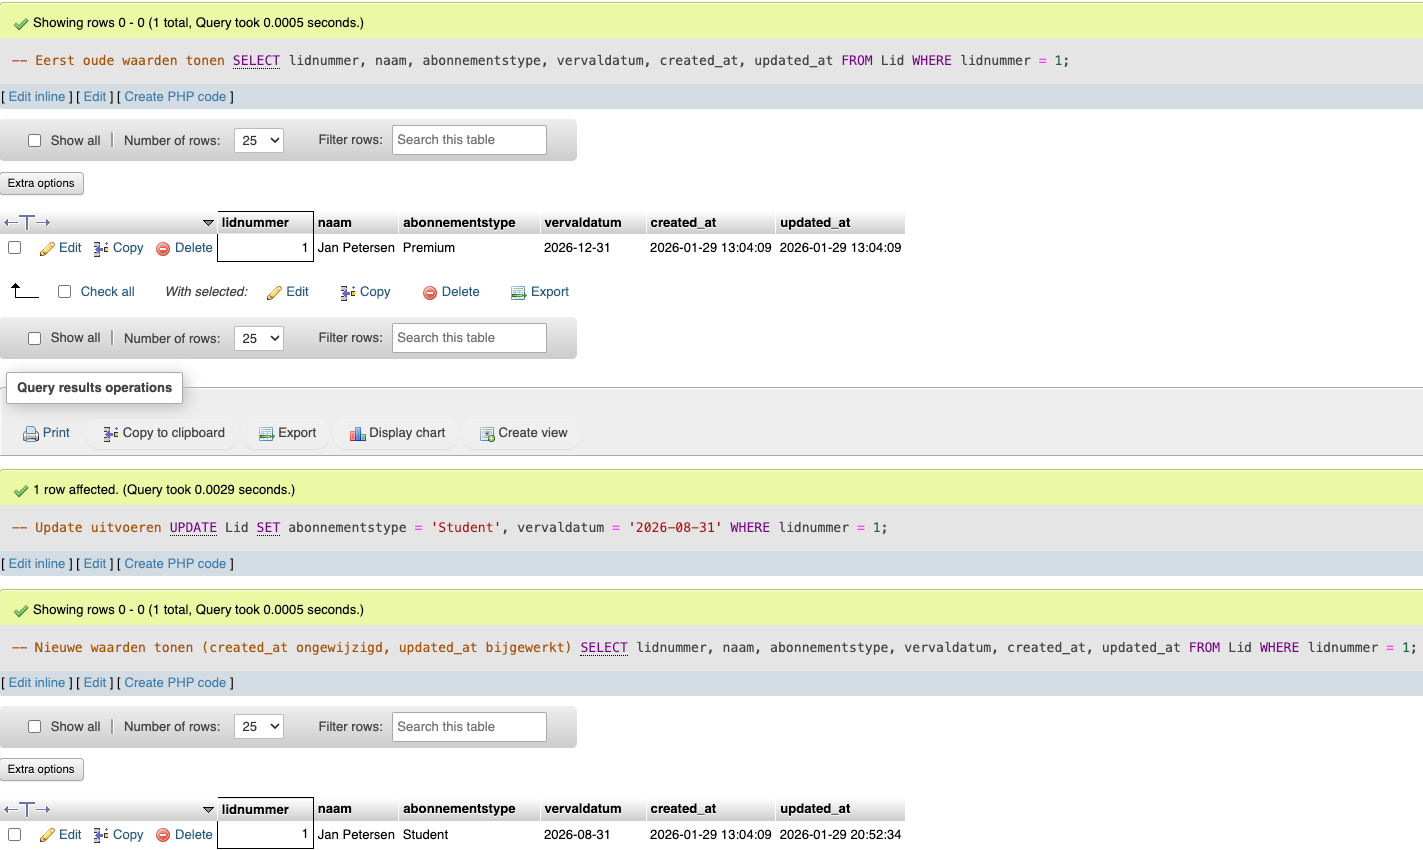Print the query results
Viewport: 1423px width, 850px height.
click(x=46, y=432)
